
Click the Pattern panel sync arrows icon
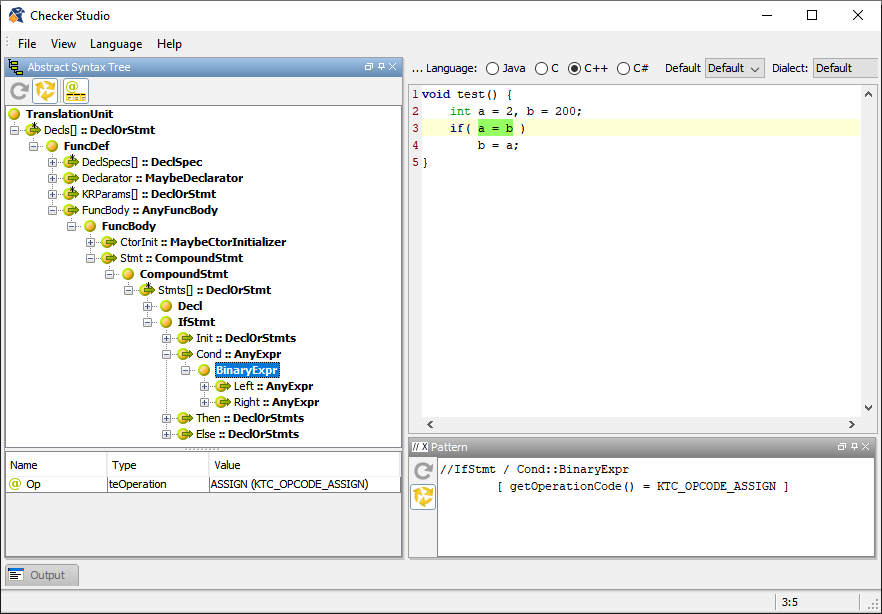coord(423,496)
